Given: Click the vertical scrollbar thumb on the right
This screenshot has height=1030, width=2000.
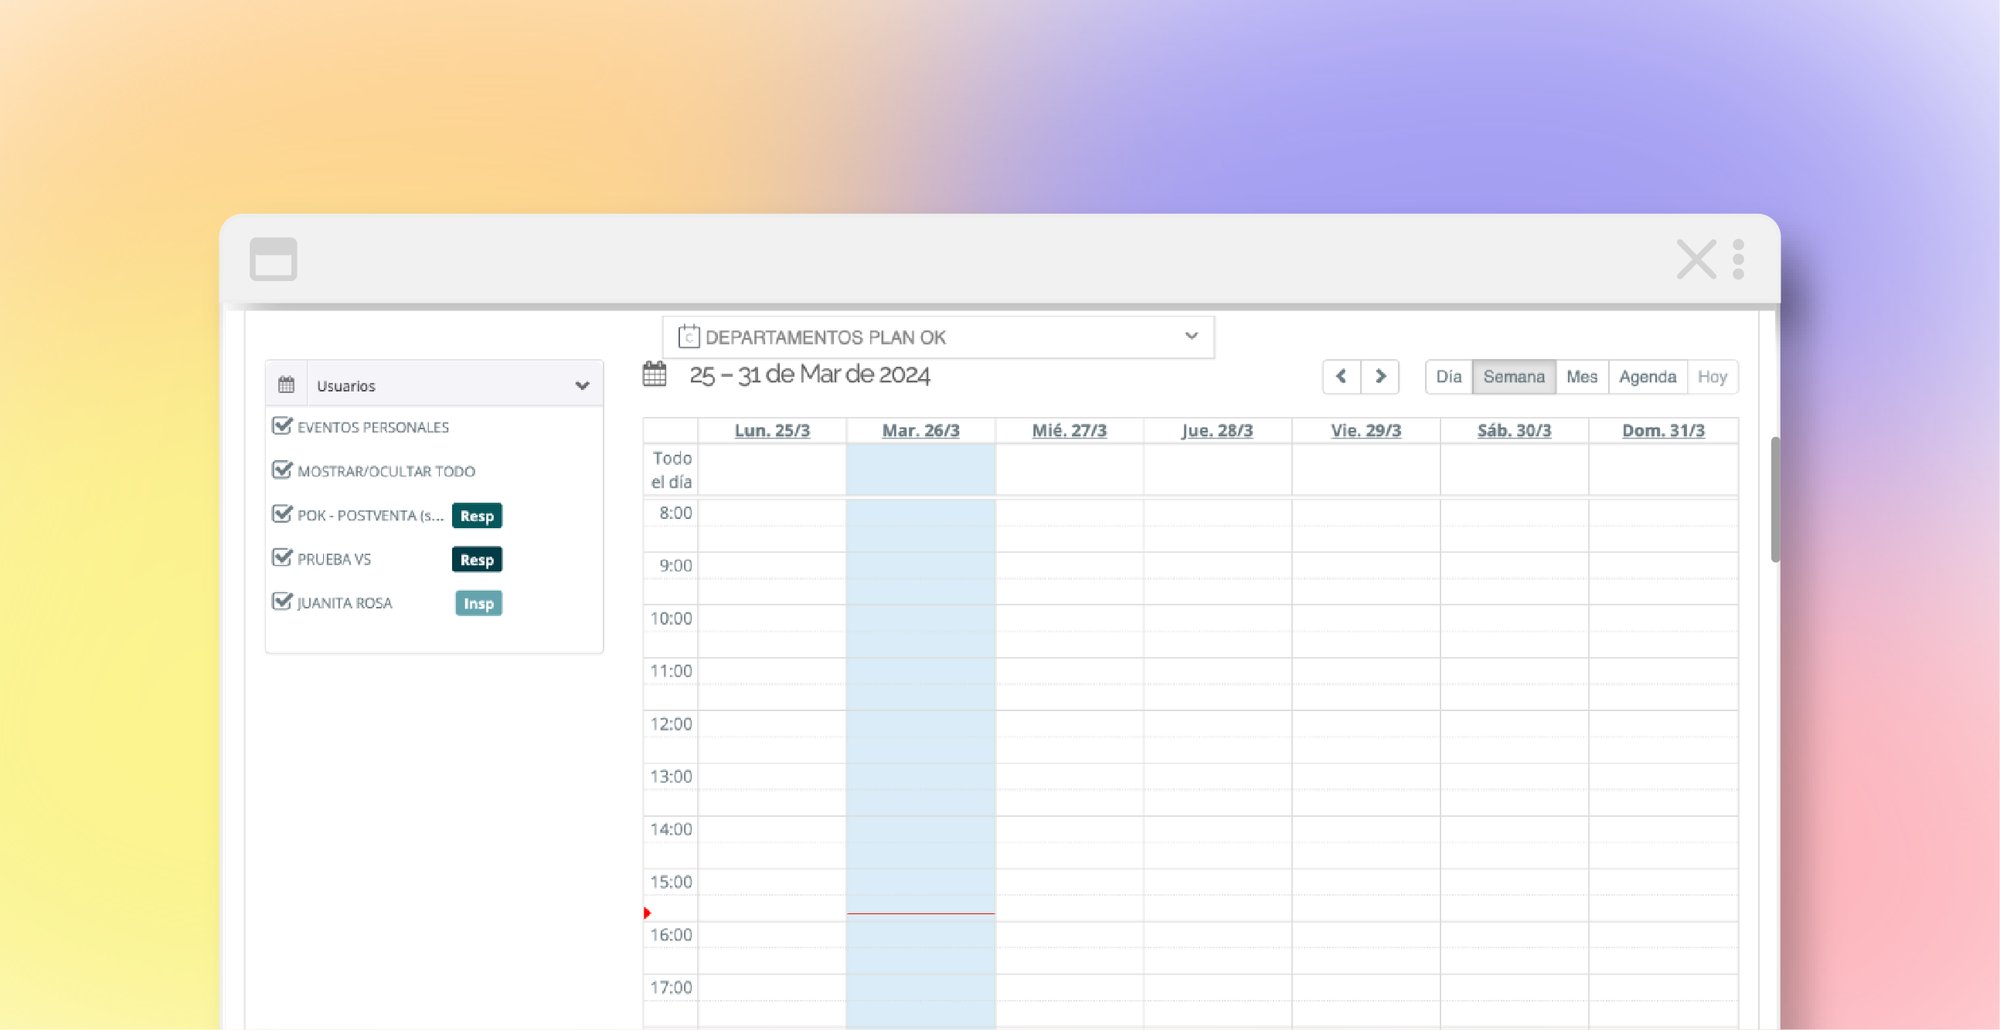Looking at the screenshot, I should (x=1775, y=499).
